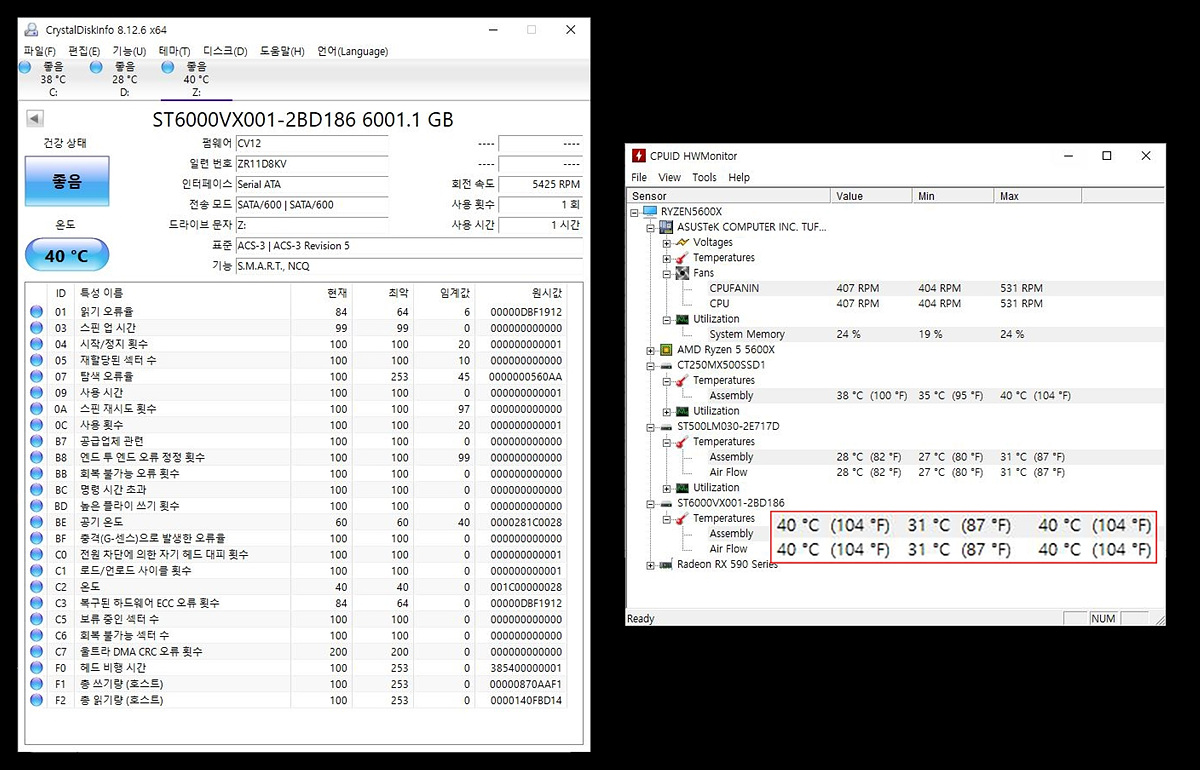Click status circle of read error rate row 01

37,312
